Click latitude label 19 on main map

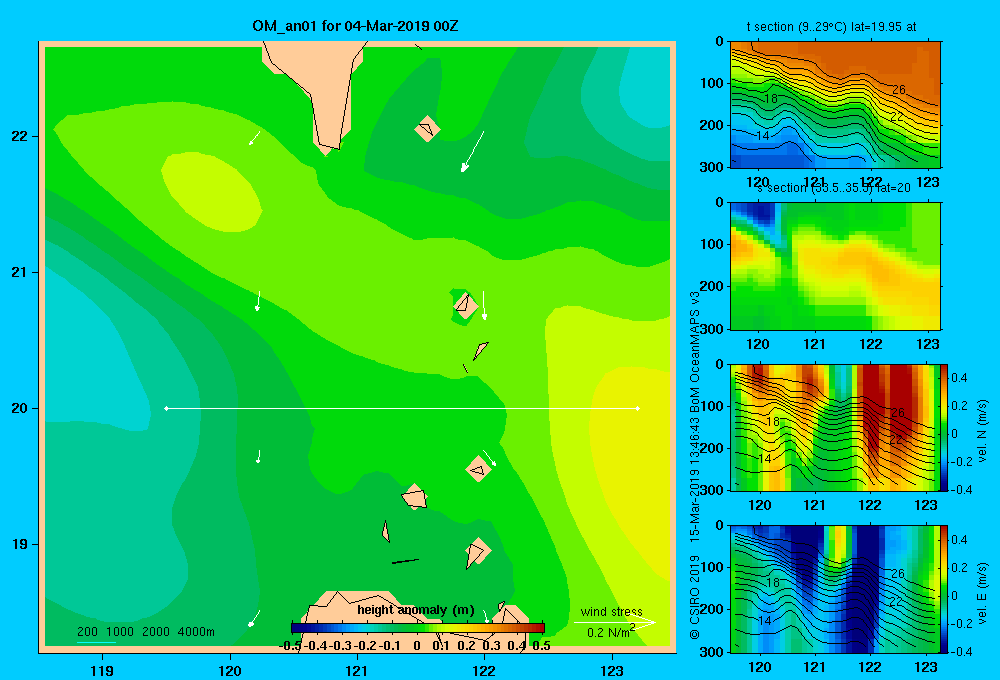pyautogui.click(x=19, y=544)
